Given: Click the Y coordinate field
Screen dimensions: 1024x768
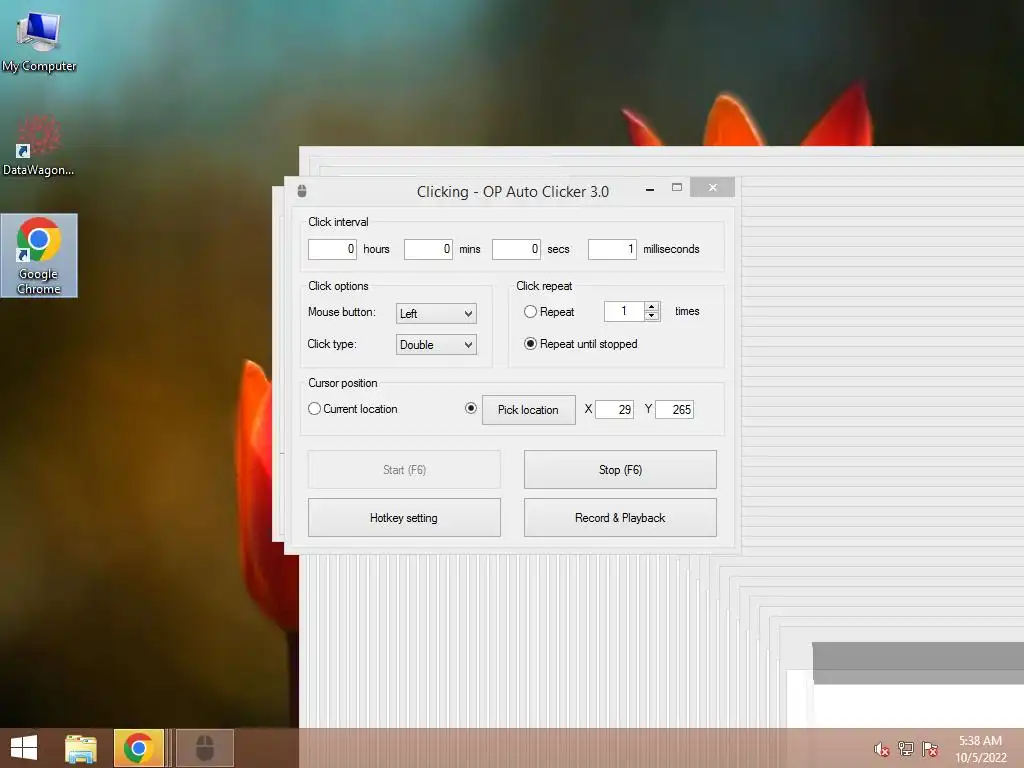Looking at the screenshot, I should [674, 409].
